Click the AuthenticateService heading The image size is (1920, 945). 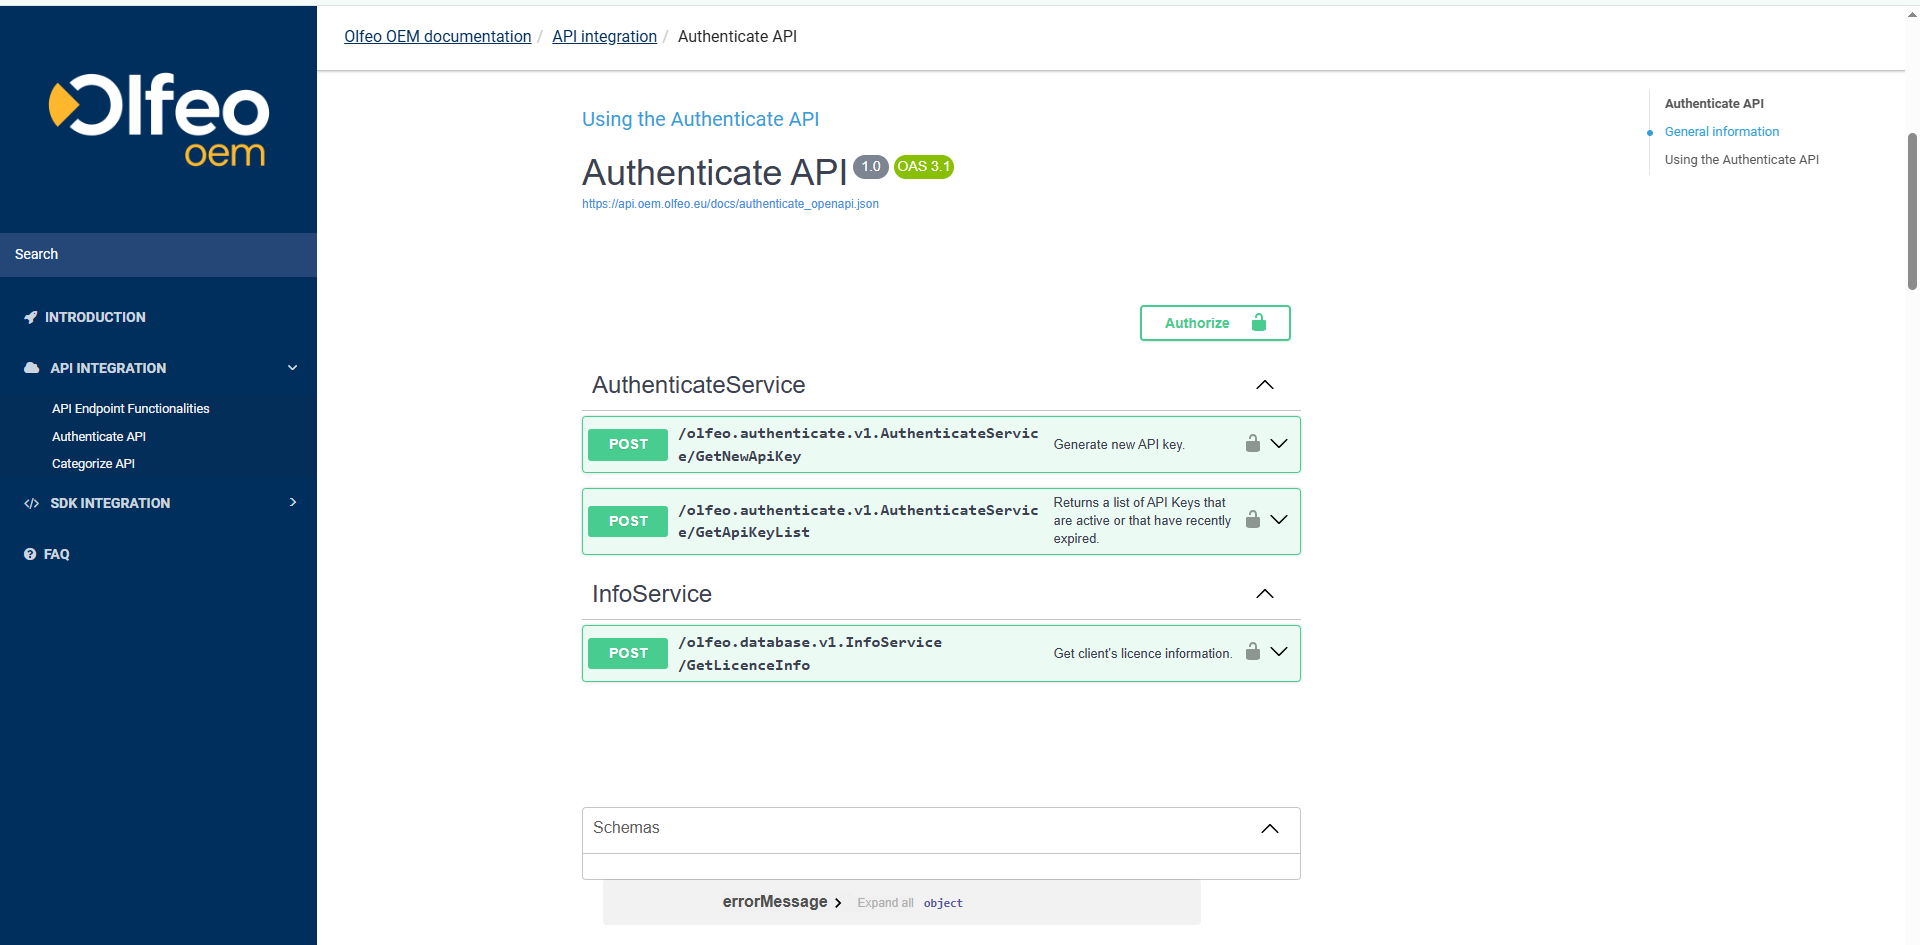(698, 385)
